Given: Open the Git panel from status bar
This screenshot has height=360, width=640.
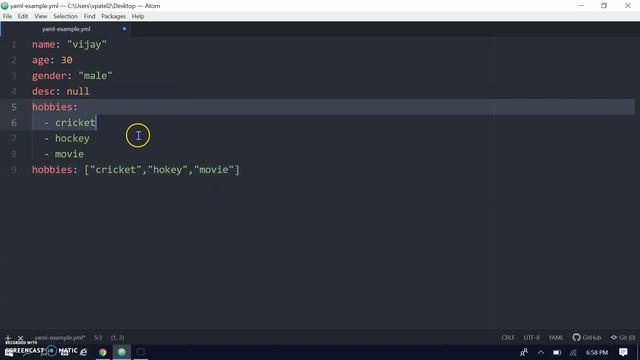Looking at the screenshot, I should pyautogui.click(x=622, y=338).
